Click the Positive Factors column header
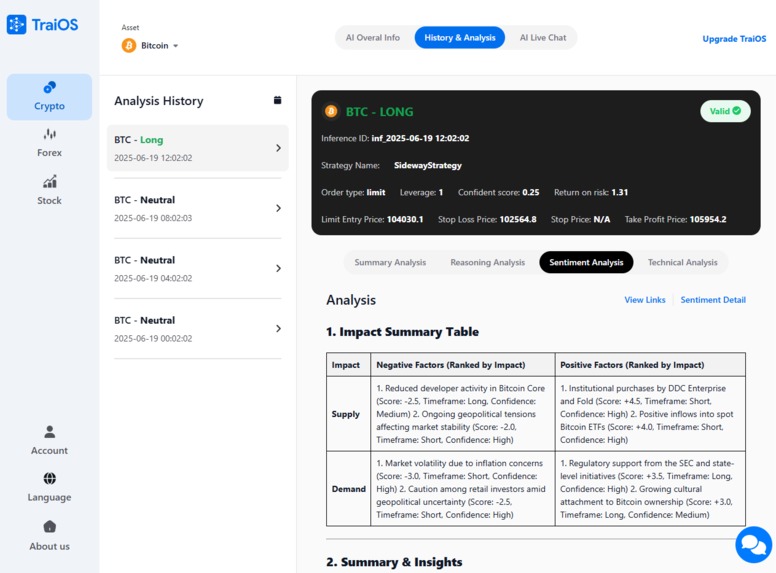Image resolution: width=776 pixels, height=573 pixels. 650,365
